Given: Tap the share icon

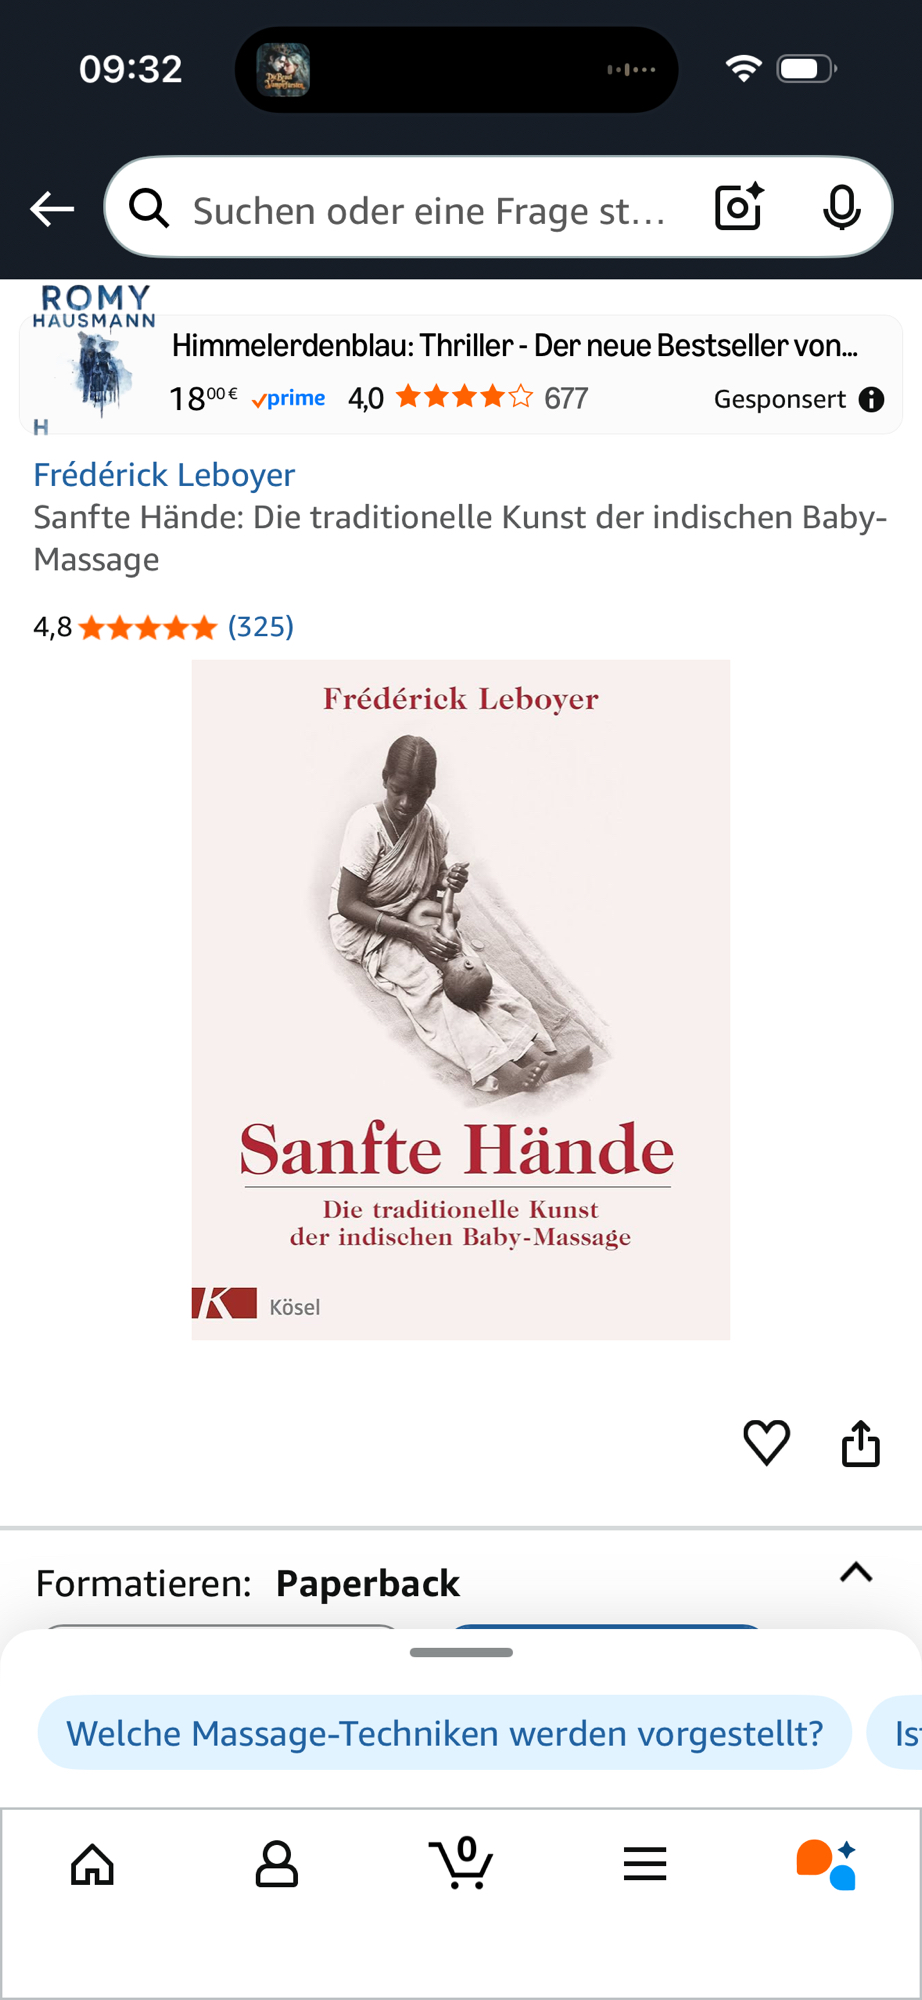Looking at the screenshot, I should pyautogui.click(x=861, y=1443).
